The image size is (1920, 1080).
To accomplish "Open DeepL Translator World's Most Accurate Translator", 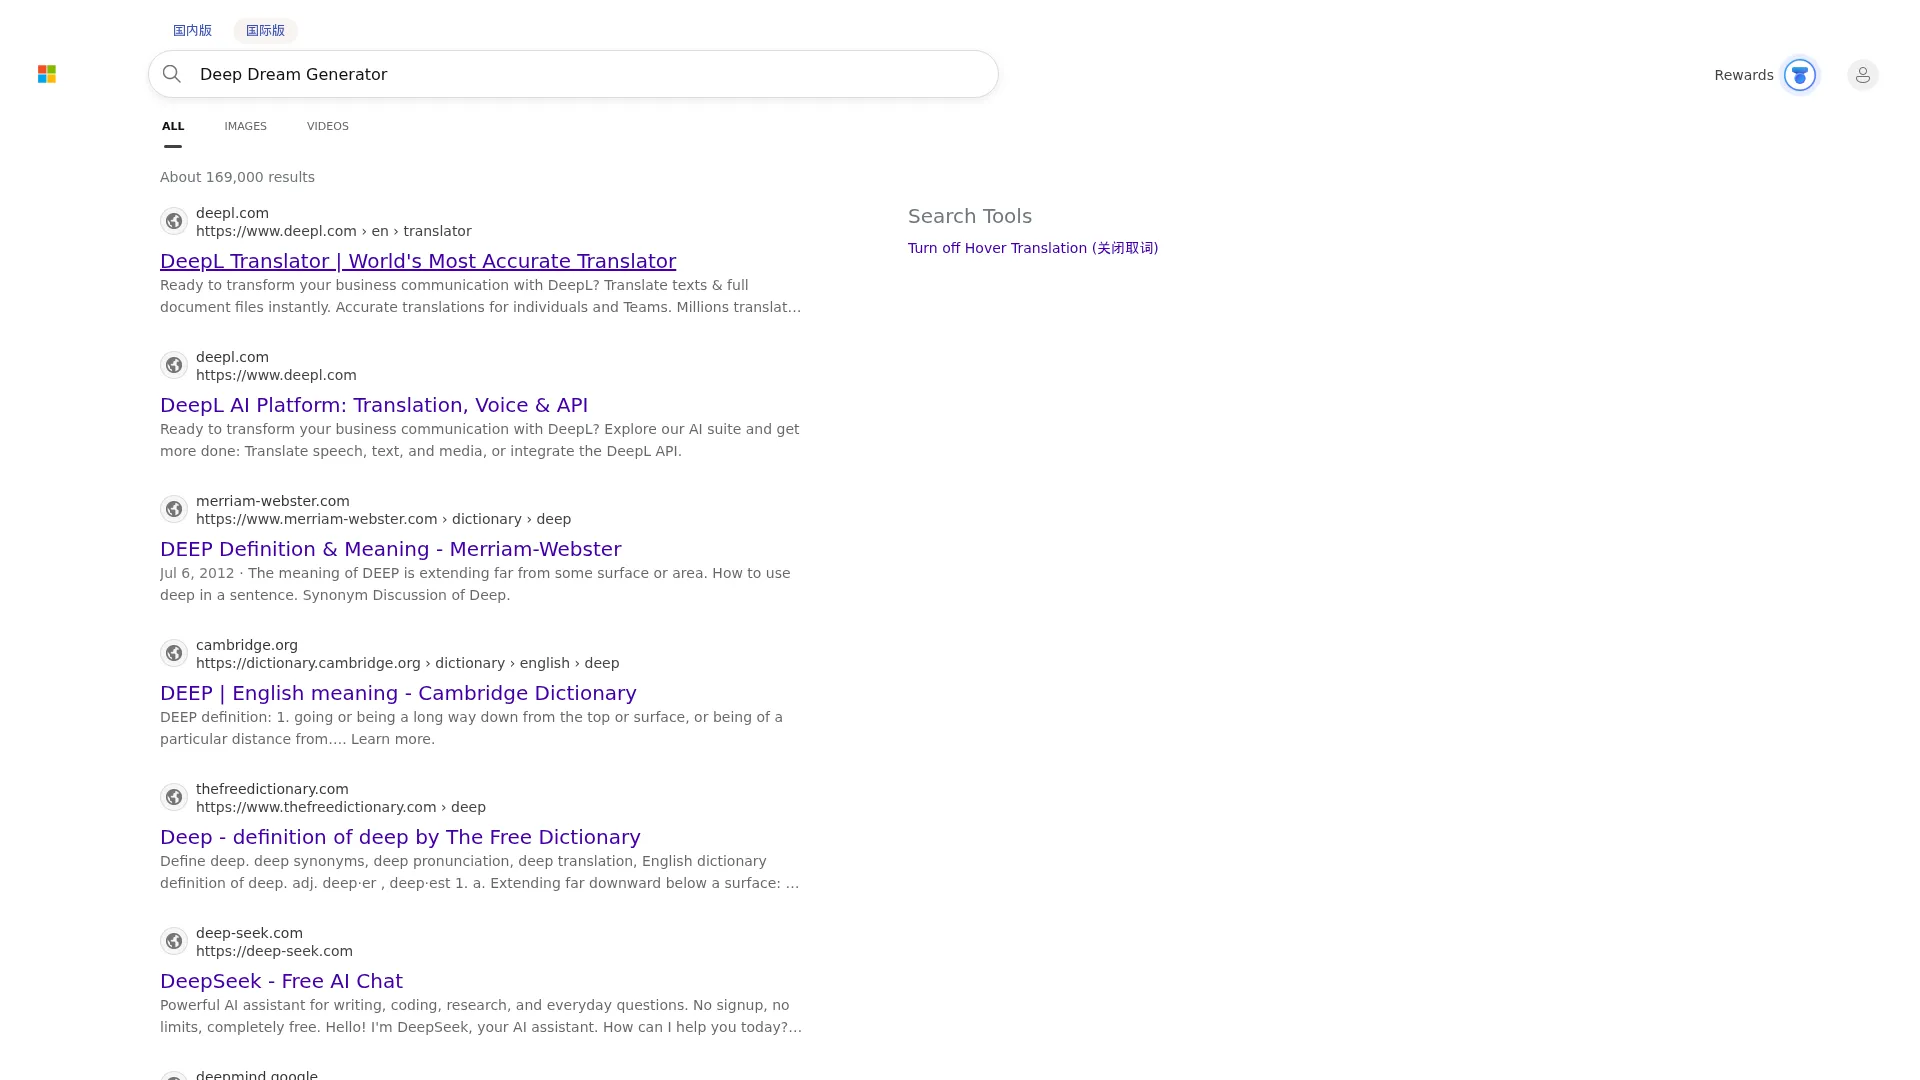I will coord(418,261).
